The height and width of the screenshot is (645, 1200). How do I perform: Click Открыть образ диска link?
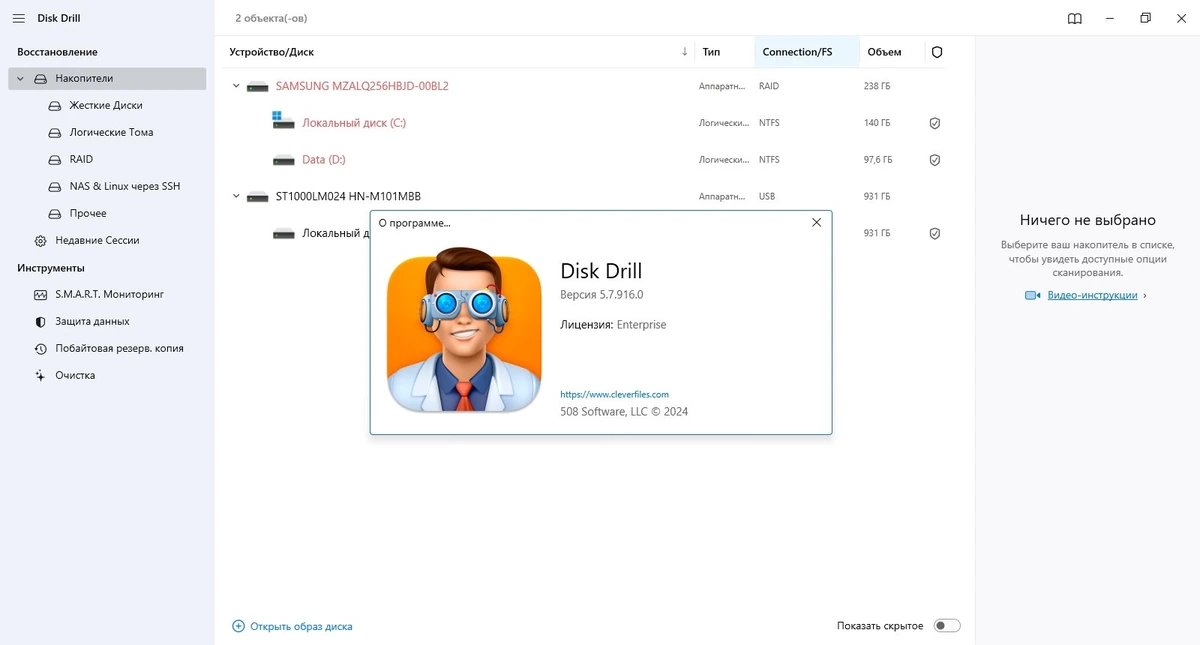tap(301, 627)
